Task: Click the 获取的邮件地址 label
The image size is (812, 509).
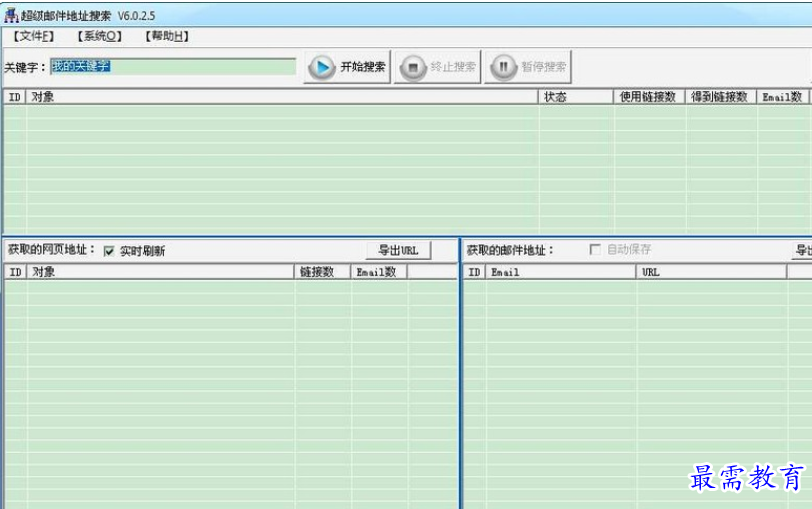Action: point(511,250)
